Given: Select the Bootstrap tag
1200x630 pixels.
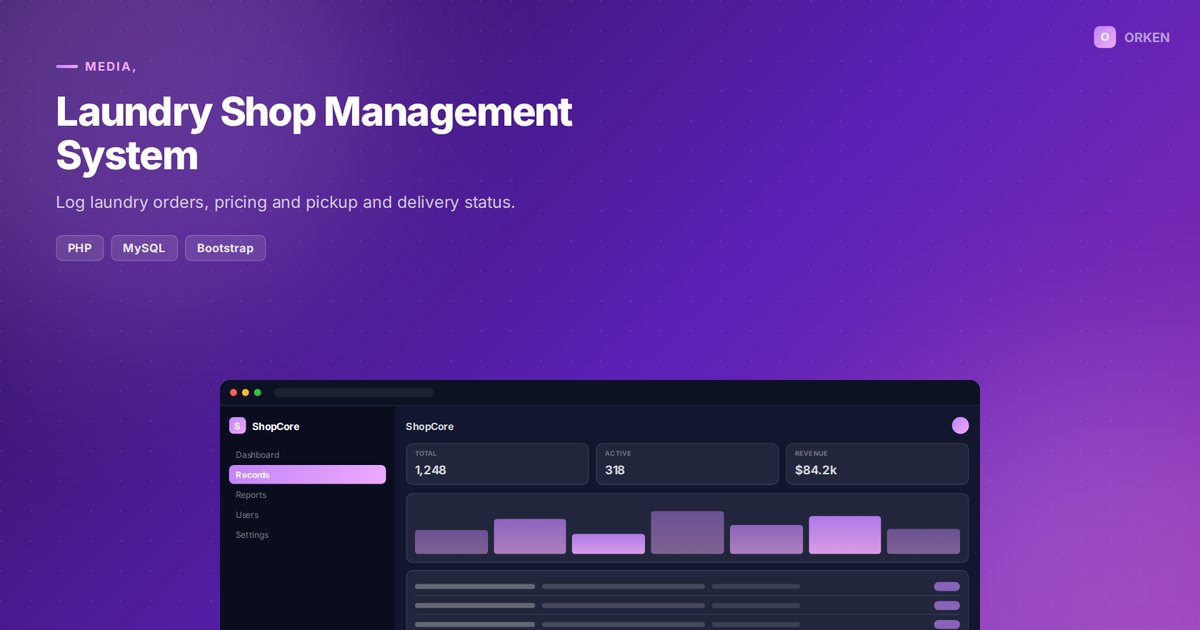Looking at the screenshot, I should pos(225,248).
